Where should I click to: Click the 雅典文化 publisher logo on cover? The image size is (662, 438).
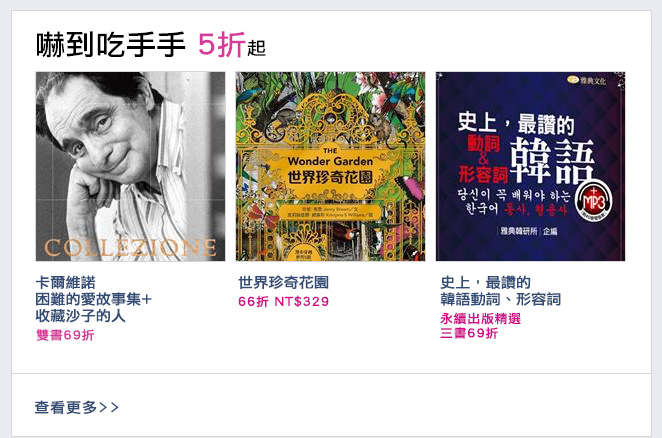(586, 80)
